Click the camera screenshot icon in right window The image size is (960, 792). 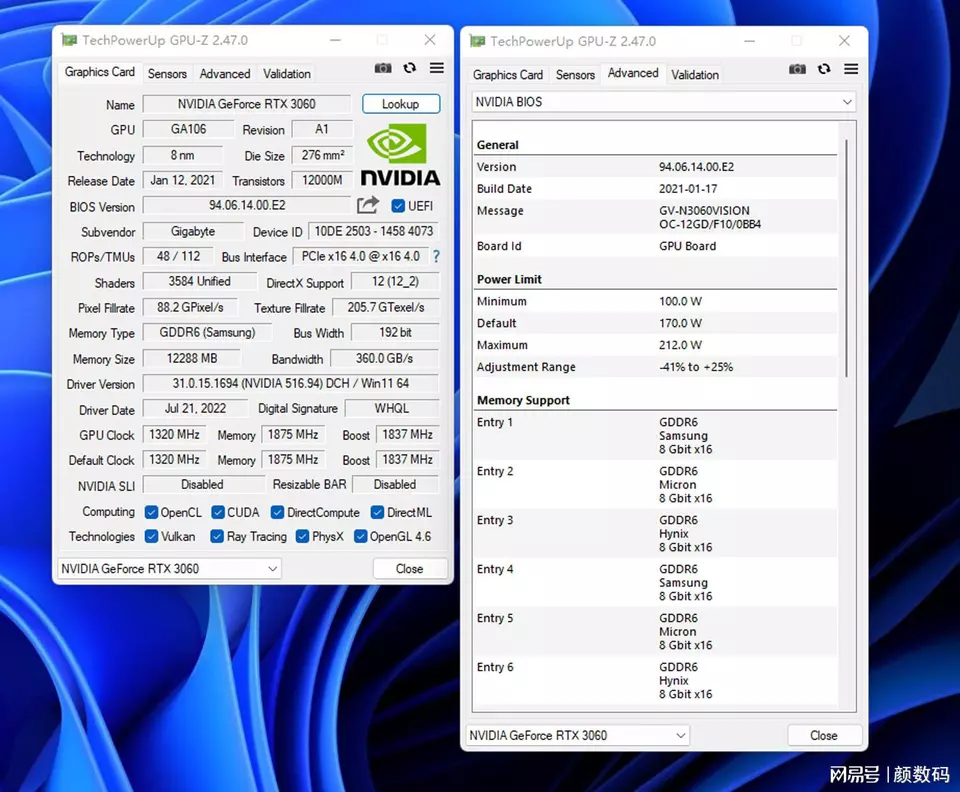(797, 69)
